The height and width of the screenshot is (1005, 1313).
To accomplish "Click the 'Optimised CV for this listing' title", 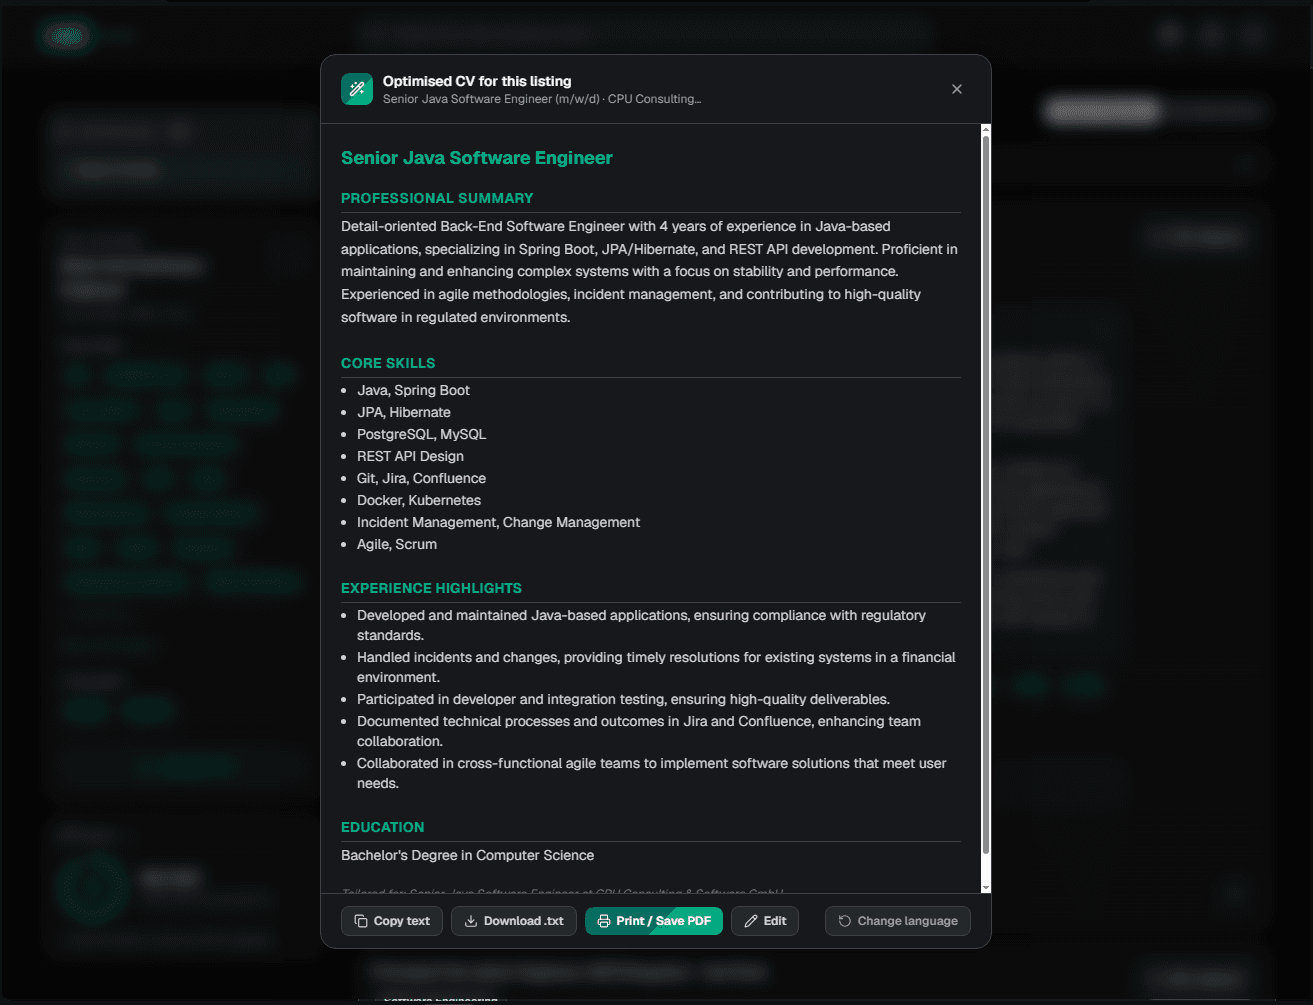I will click(x=477, y=81).
